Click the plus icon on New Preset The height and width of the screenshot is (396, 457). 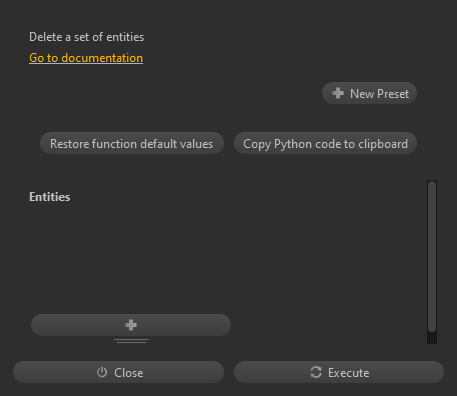338,93
